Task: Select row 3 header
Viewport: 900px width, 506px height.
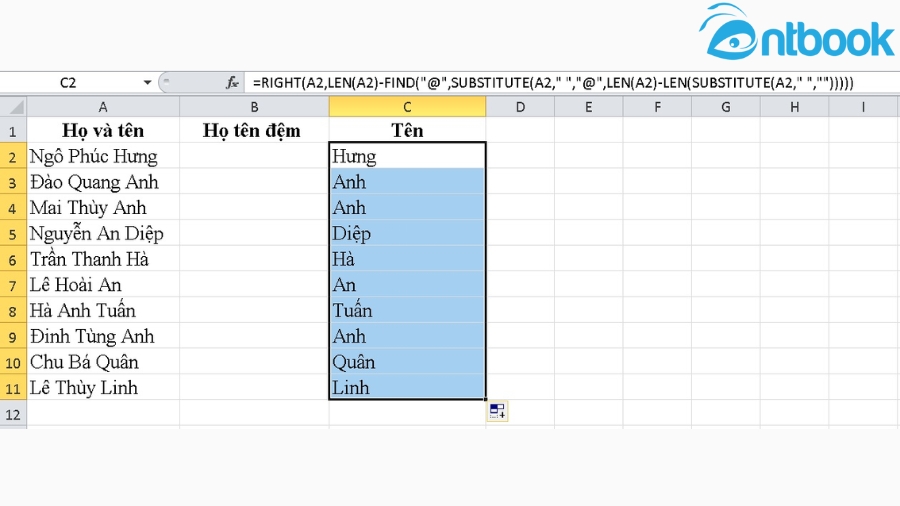Action: click(x=13, y=181)
